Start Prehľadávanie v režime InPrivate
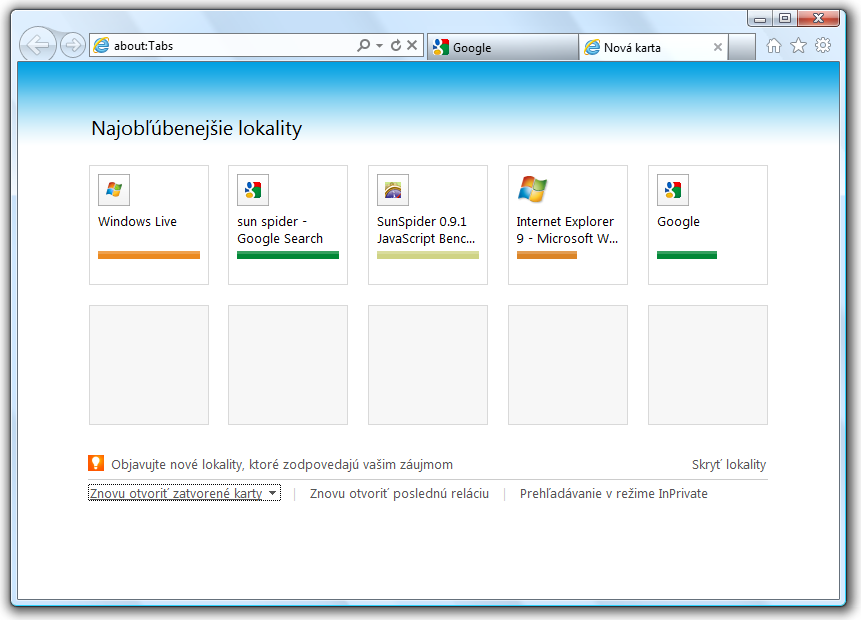861x620 pixels. [613, 494]
